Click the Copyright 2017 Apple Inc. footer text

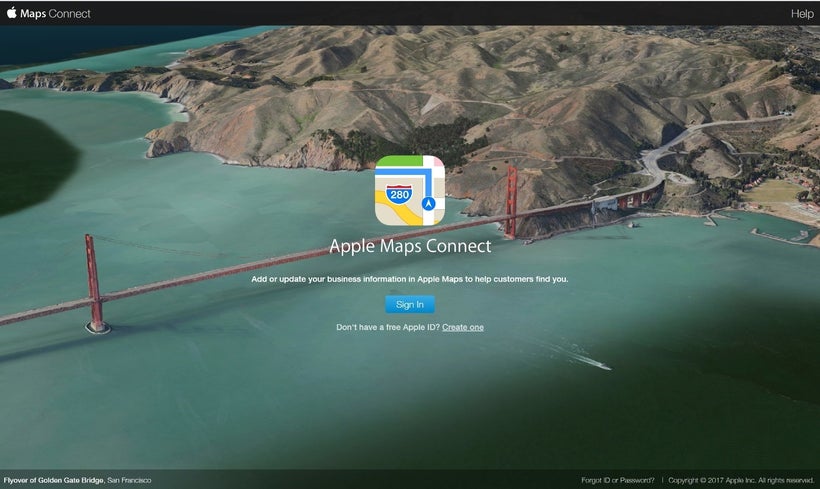tap(741, 480)
